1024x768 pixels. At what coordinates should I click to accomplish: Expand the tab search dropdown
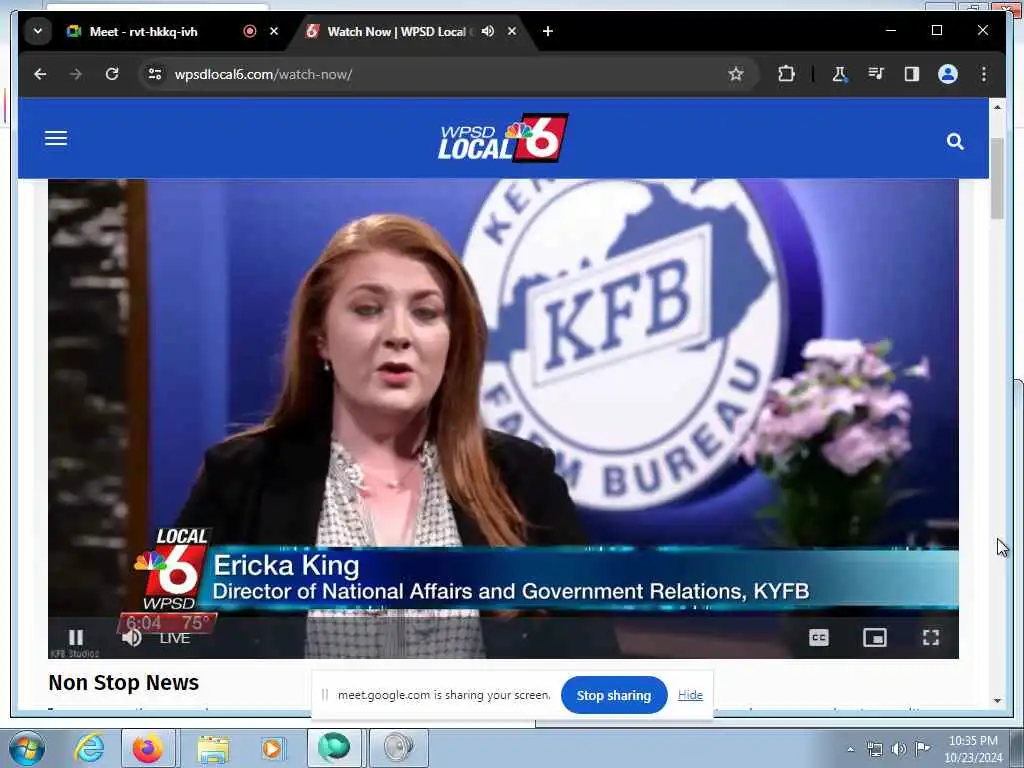[38, 31]
